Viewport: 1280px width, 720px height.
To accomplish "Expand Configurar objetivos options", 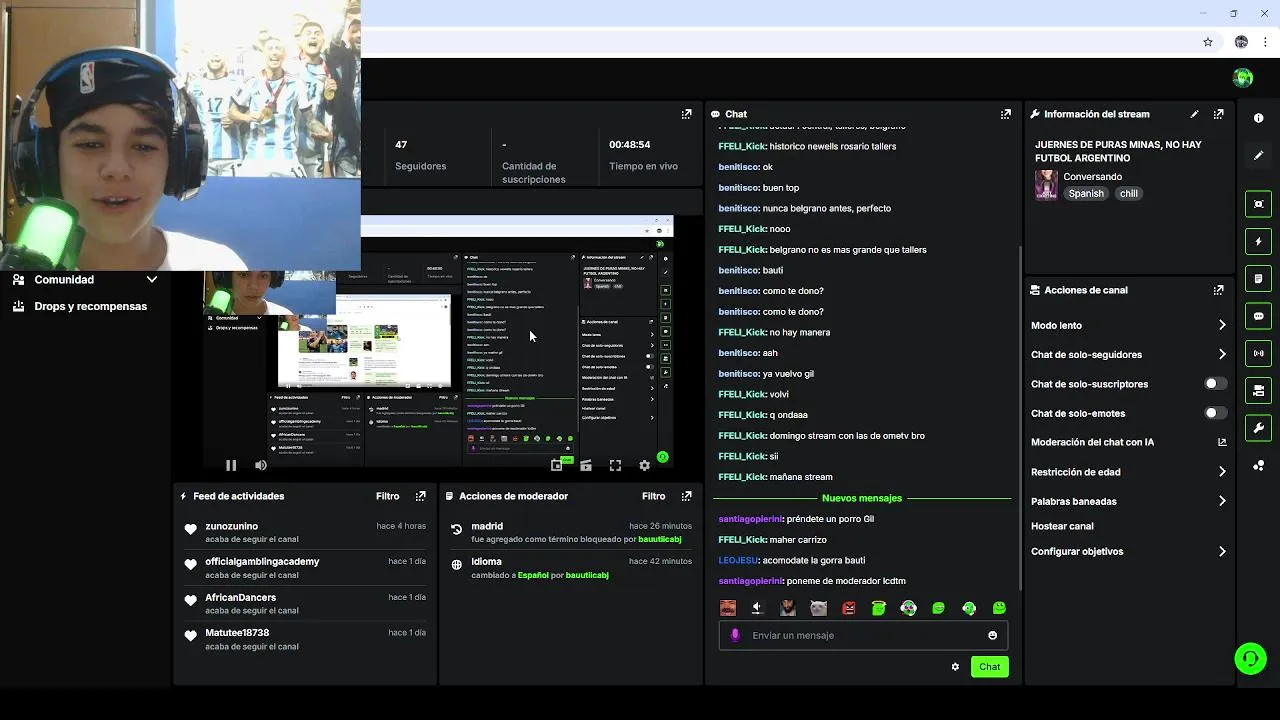I will pos(1222,551).
